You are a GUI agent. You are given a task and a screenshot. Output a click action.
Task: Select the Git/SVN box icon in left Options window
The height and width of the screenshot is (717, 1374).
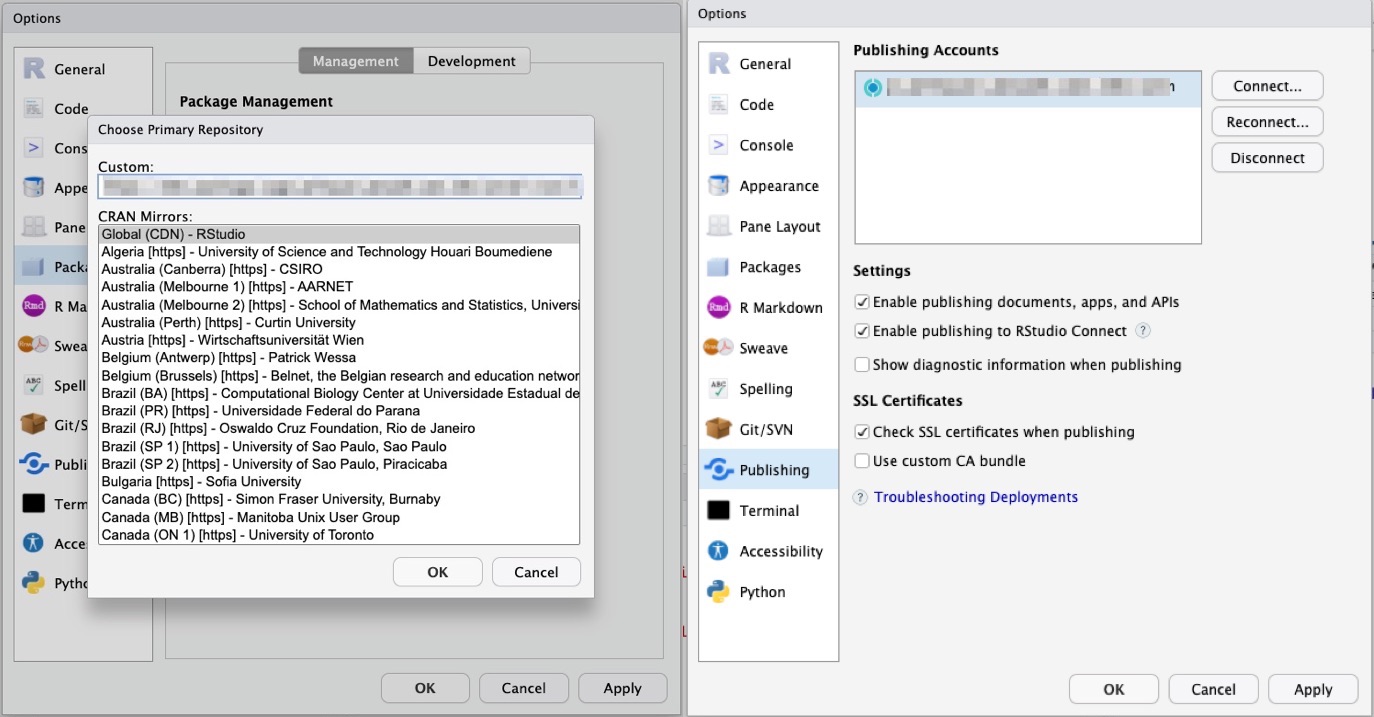34,425
